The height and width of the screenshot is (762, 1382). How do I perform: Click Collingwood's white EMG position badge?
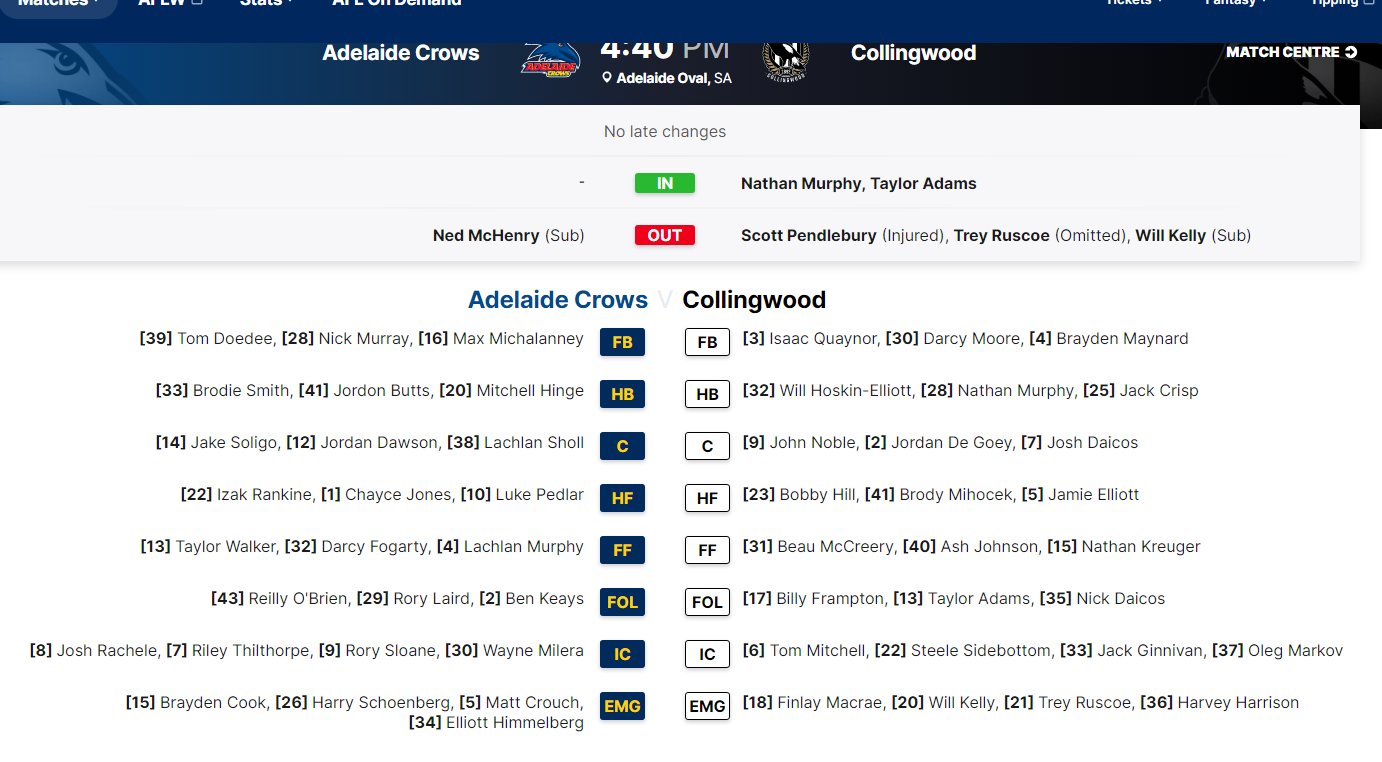tap(707, 706)
